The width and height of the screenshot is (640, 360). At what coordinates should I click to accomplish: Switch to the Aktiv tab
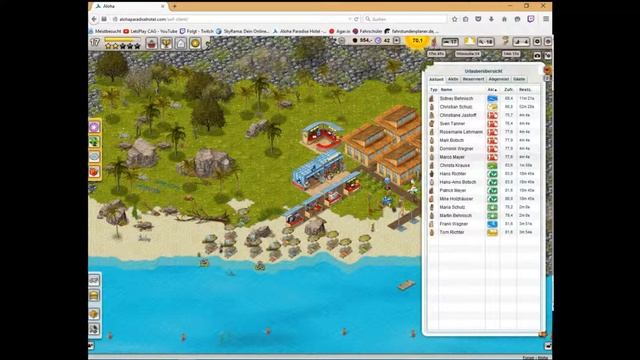(453, 79)
